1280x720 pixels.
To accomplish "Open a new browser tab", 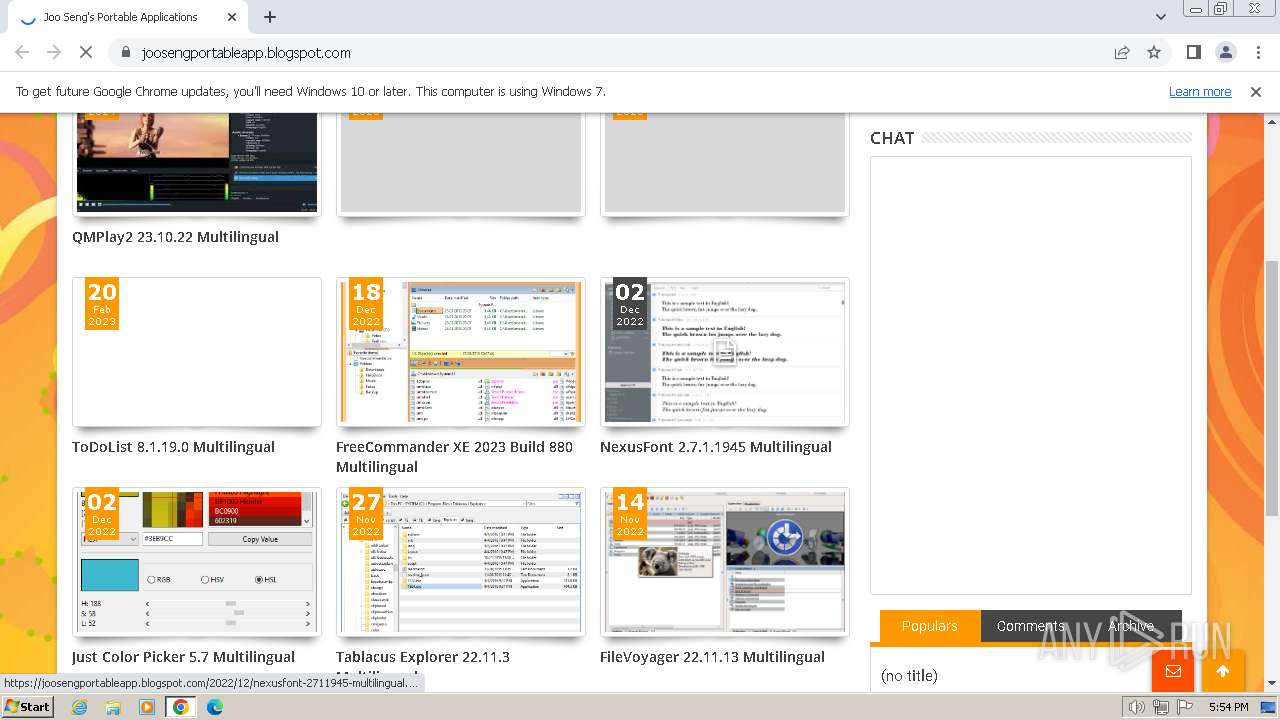I will click(270, 17).
